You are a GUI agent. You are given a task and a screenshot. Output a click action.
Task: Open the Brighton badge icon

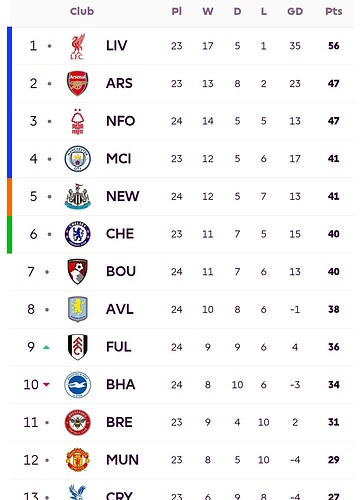(x=77, y=385)
